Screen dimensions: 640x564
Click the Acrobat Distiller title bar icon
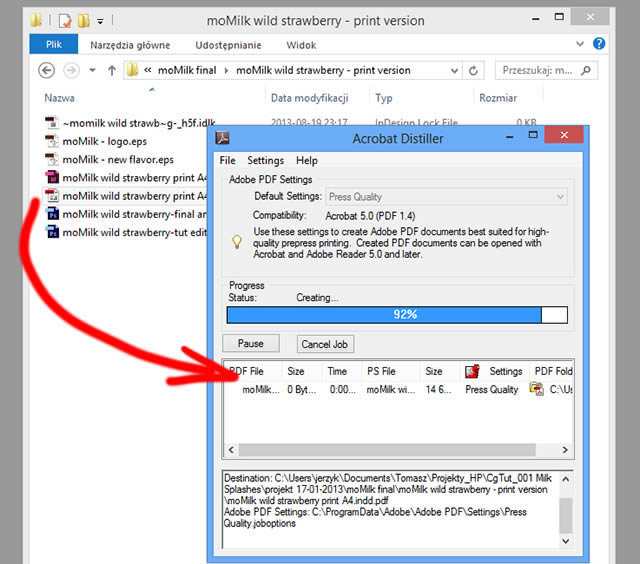tap(222, 138)
